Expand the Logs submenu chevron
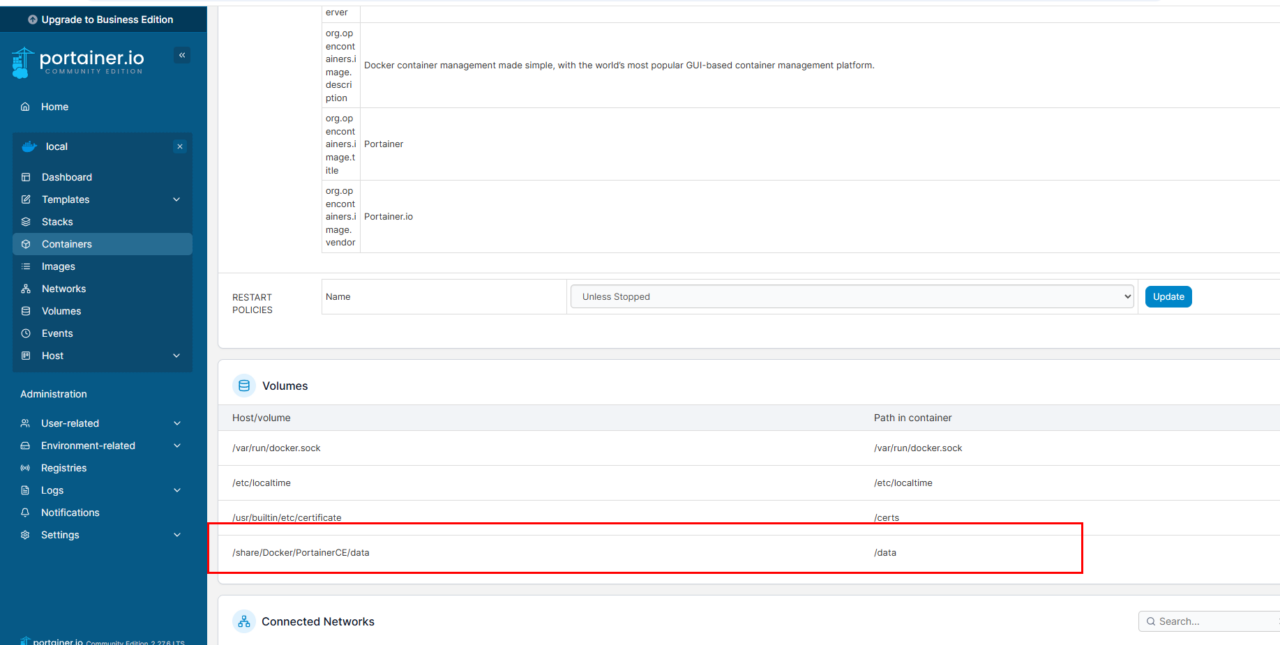The height and width of the screenshot is (645, 1280). pos(177,490)
